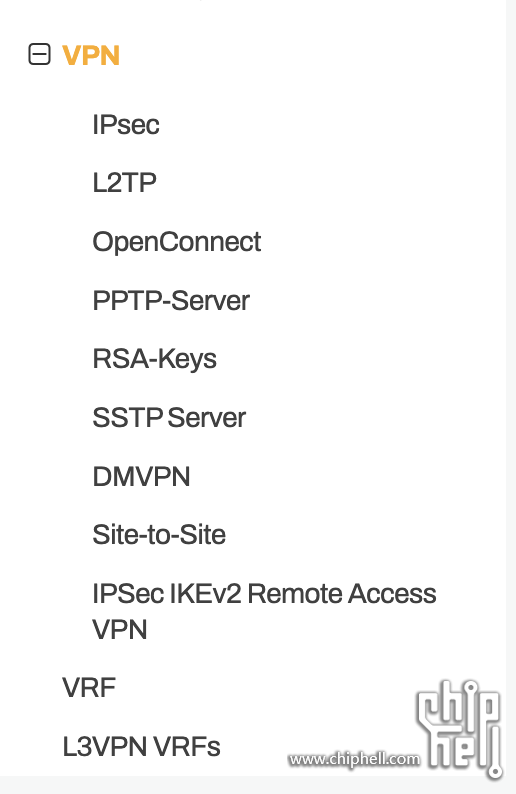Choose the DMVPN entry

pos(141,477)
